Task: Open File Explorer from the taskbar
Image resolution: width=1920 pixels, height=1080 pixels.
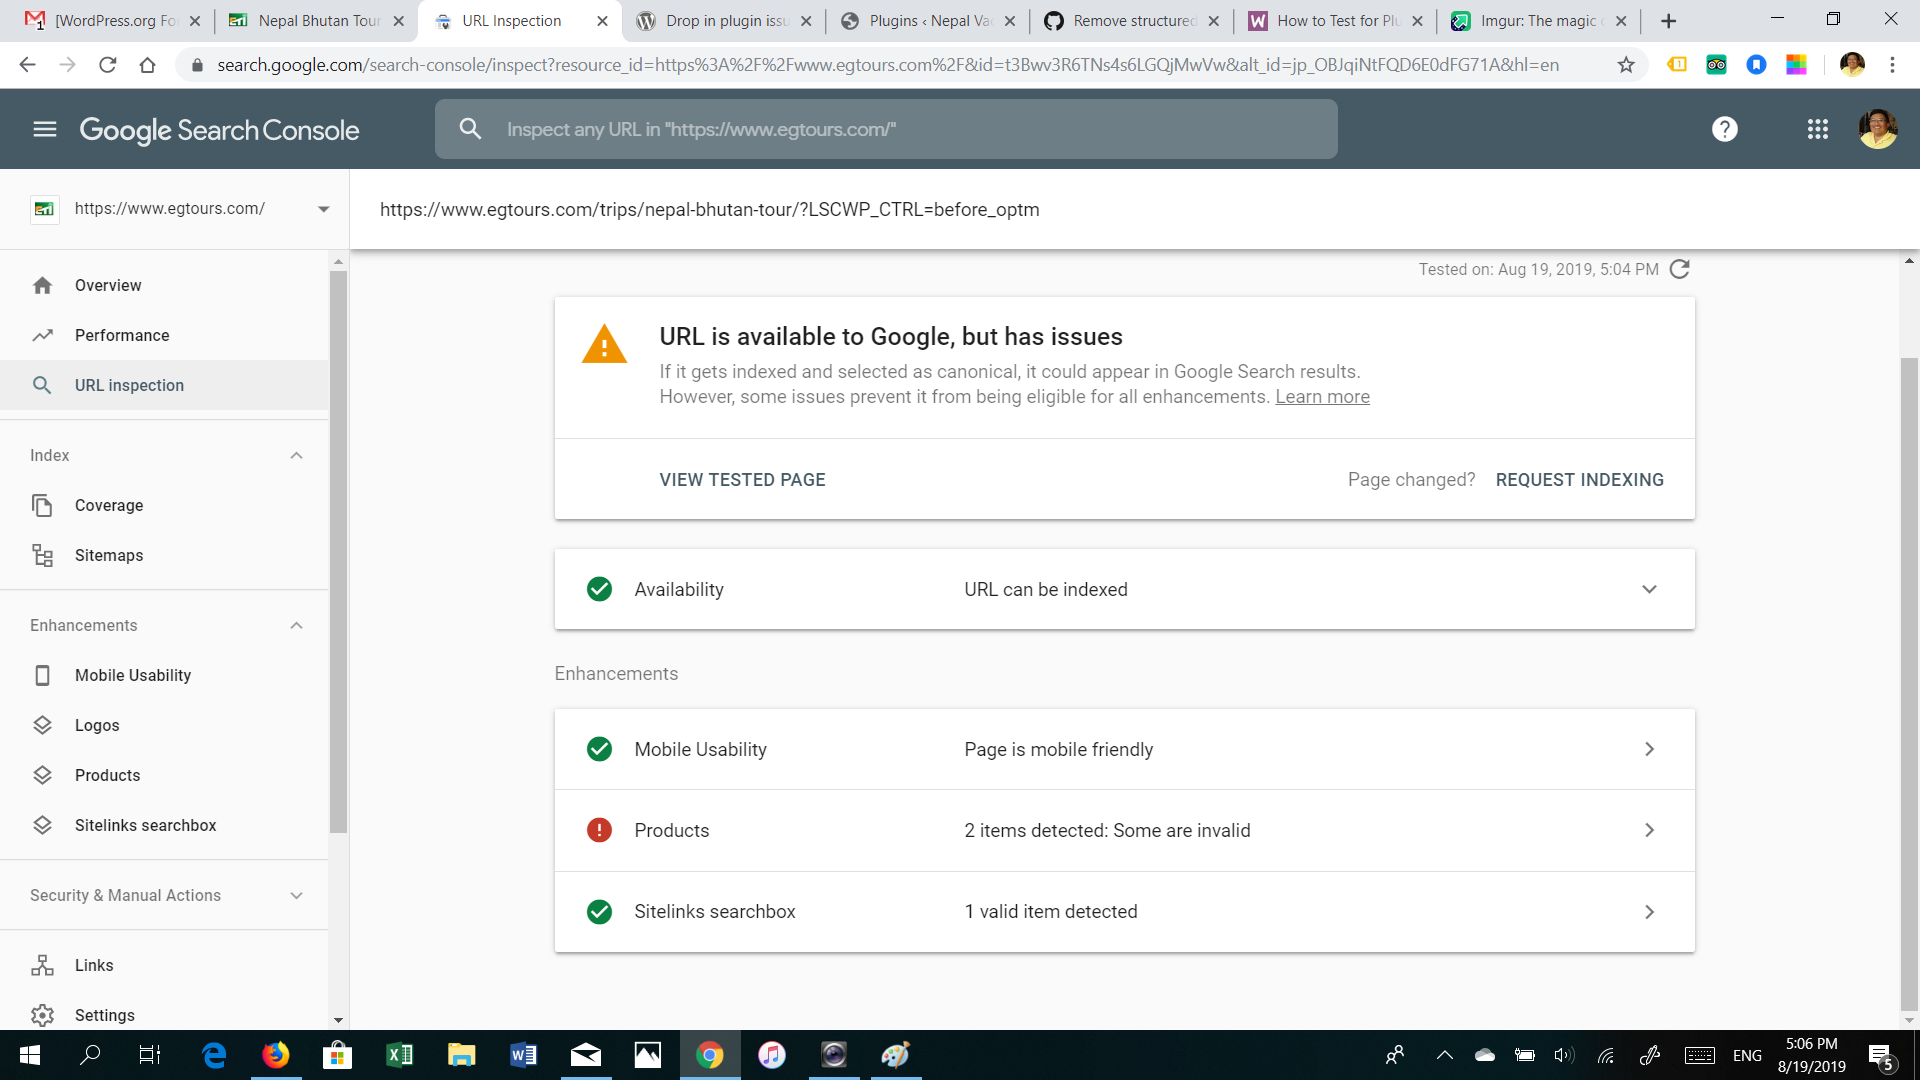Action: click(461, 1055)
